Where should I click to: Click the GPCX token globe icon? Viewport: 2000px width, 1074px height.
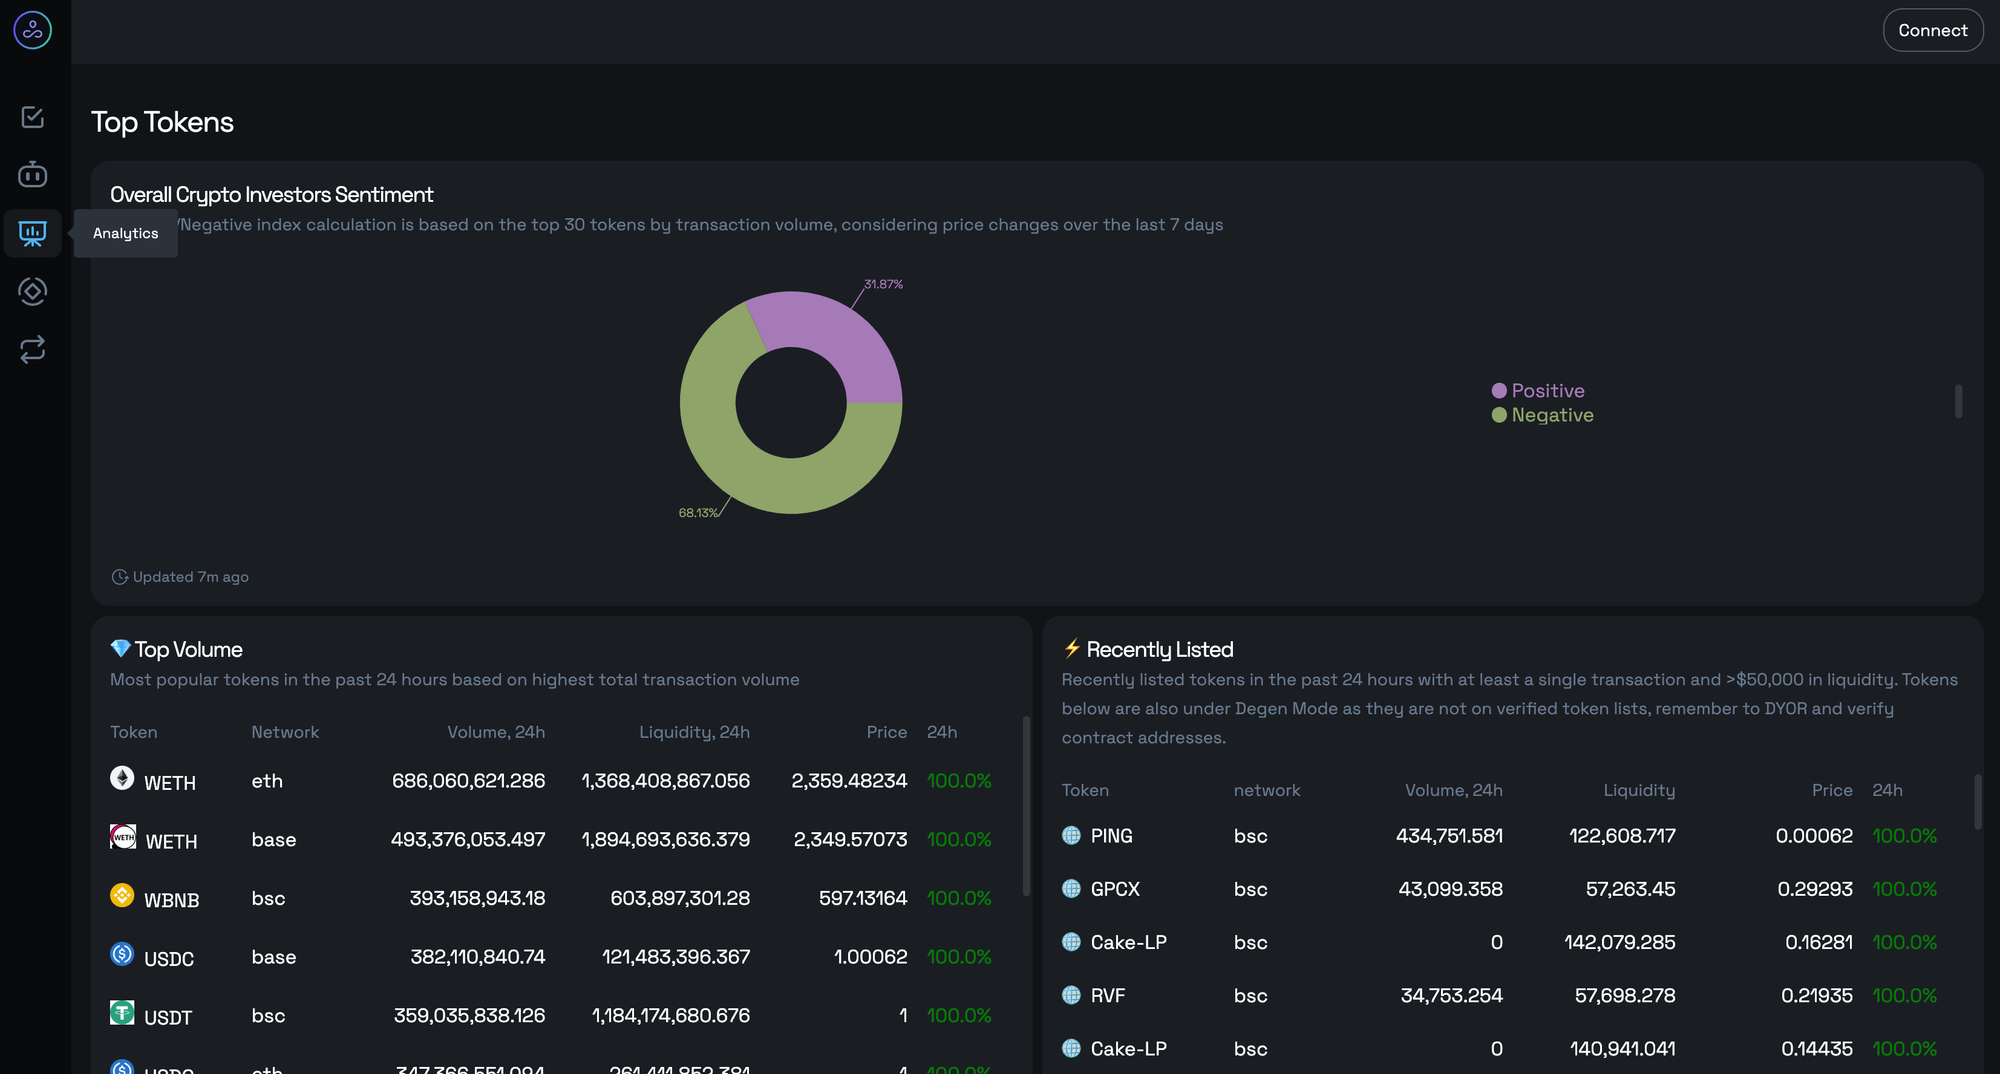click(x=1071, y=888)
